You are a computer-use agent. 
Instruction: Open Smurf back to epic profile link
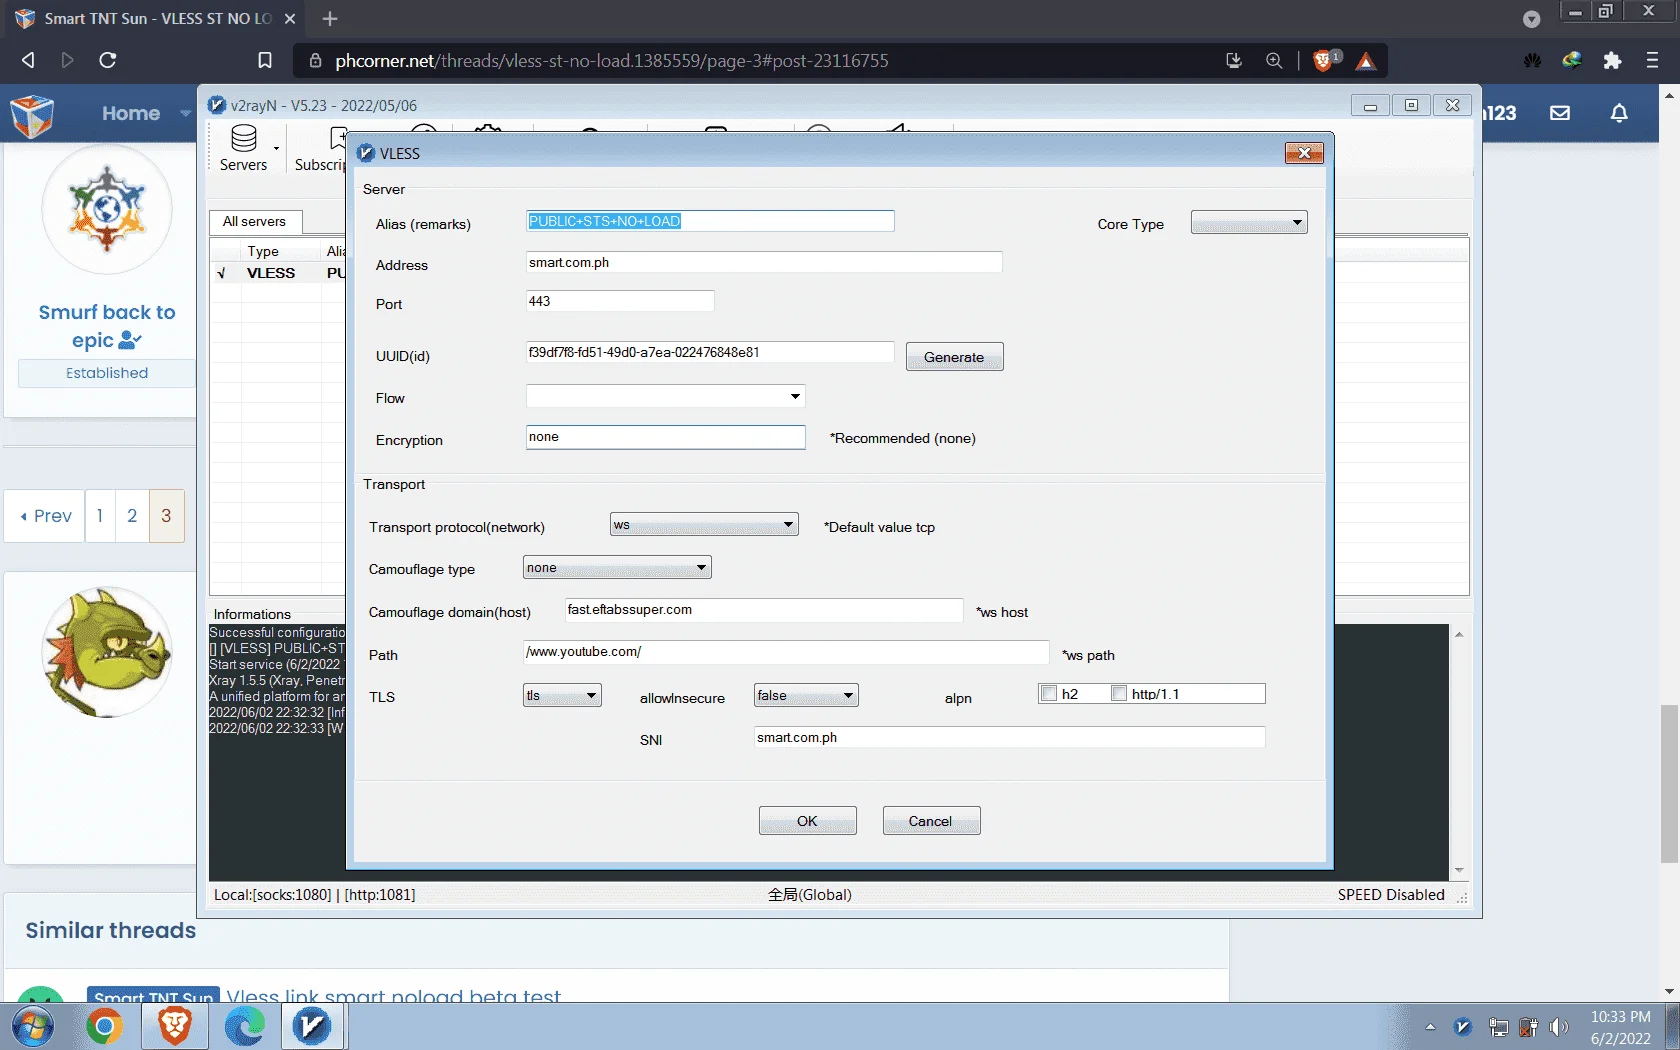(x=106, y=326)
